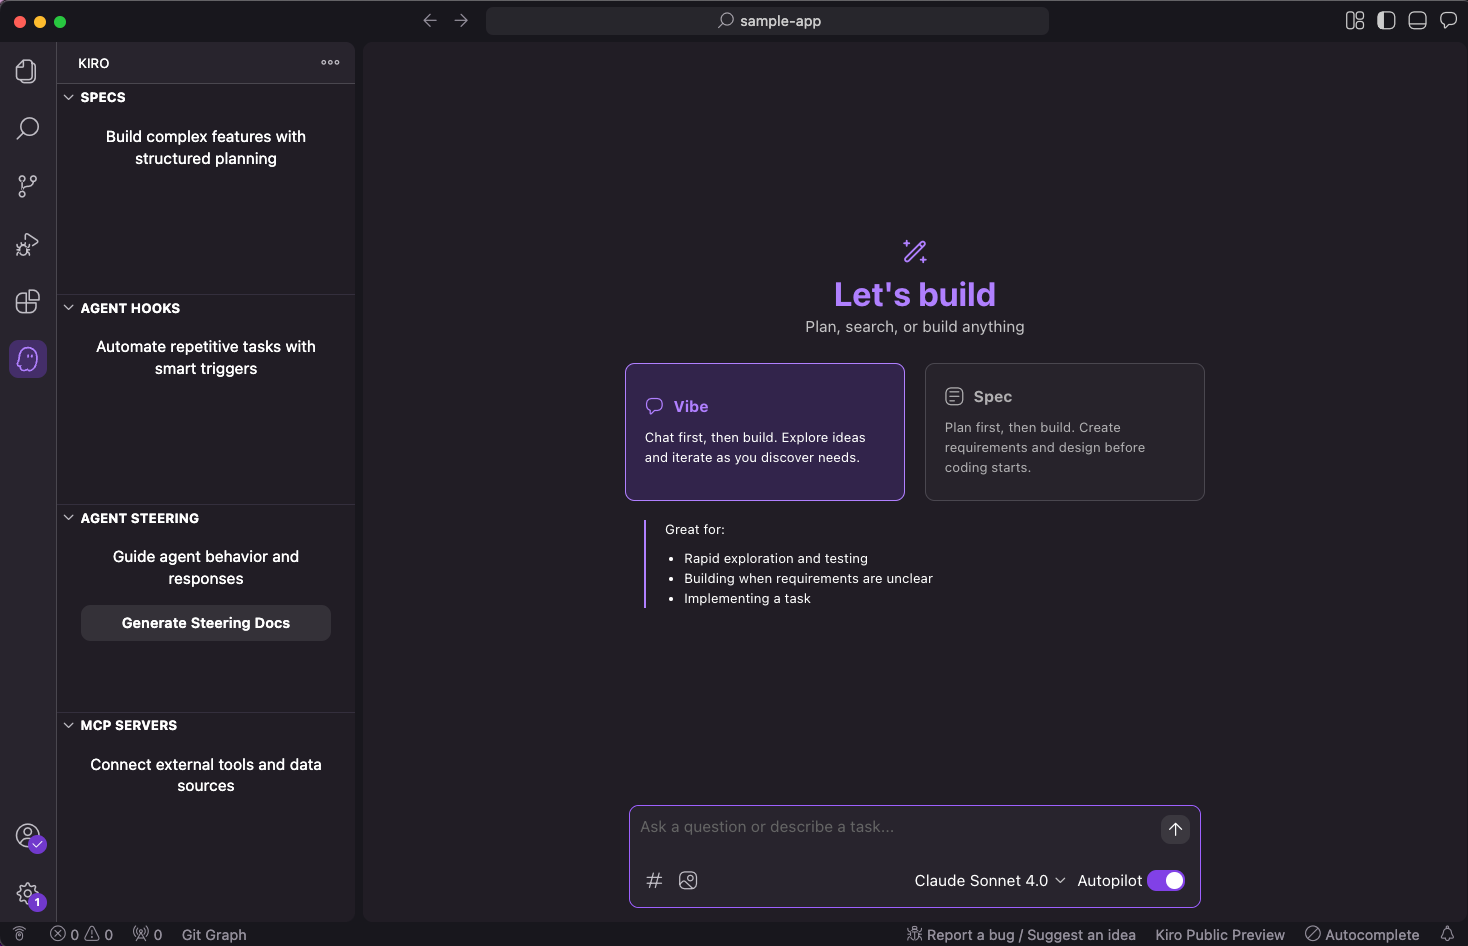Click the send arrow button in chat

tap(1175, 829)
